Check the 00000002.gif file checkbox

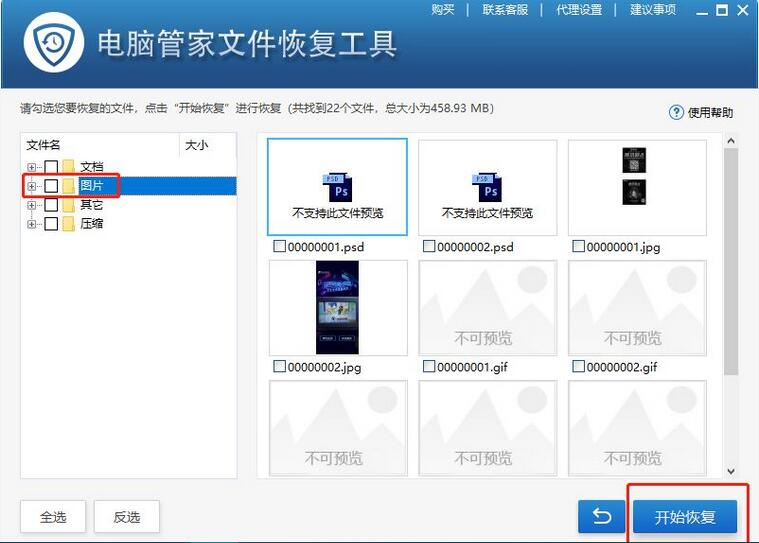pyautogui.click(x=578, y=366)
